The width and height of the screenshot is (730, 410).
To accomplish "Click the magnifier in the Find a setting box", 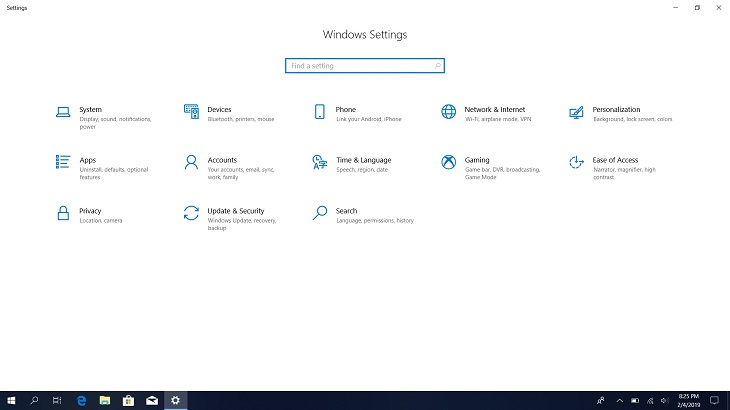I will point(438,66).
